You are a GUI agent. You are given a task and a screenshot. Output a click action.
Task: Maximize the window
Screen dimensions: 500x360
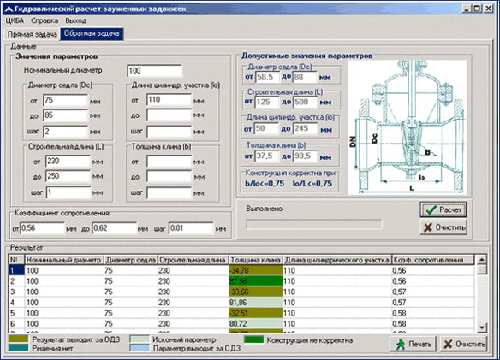478,8
